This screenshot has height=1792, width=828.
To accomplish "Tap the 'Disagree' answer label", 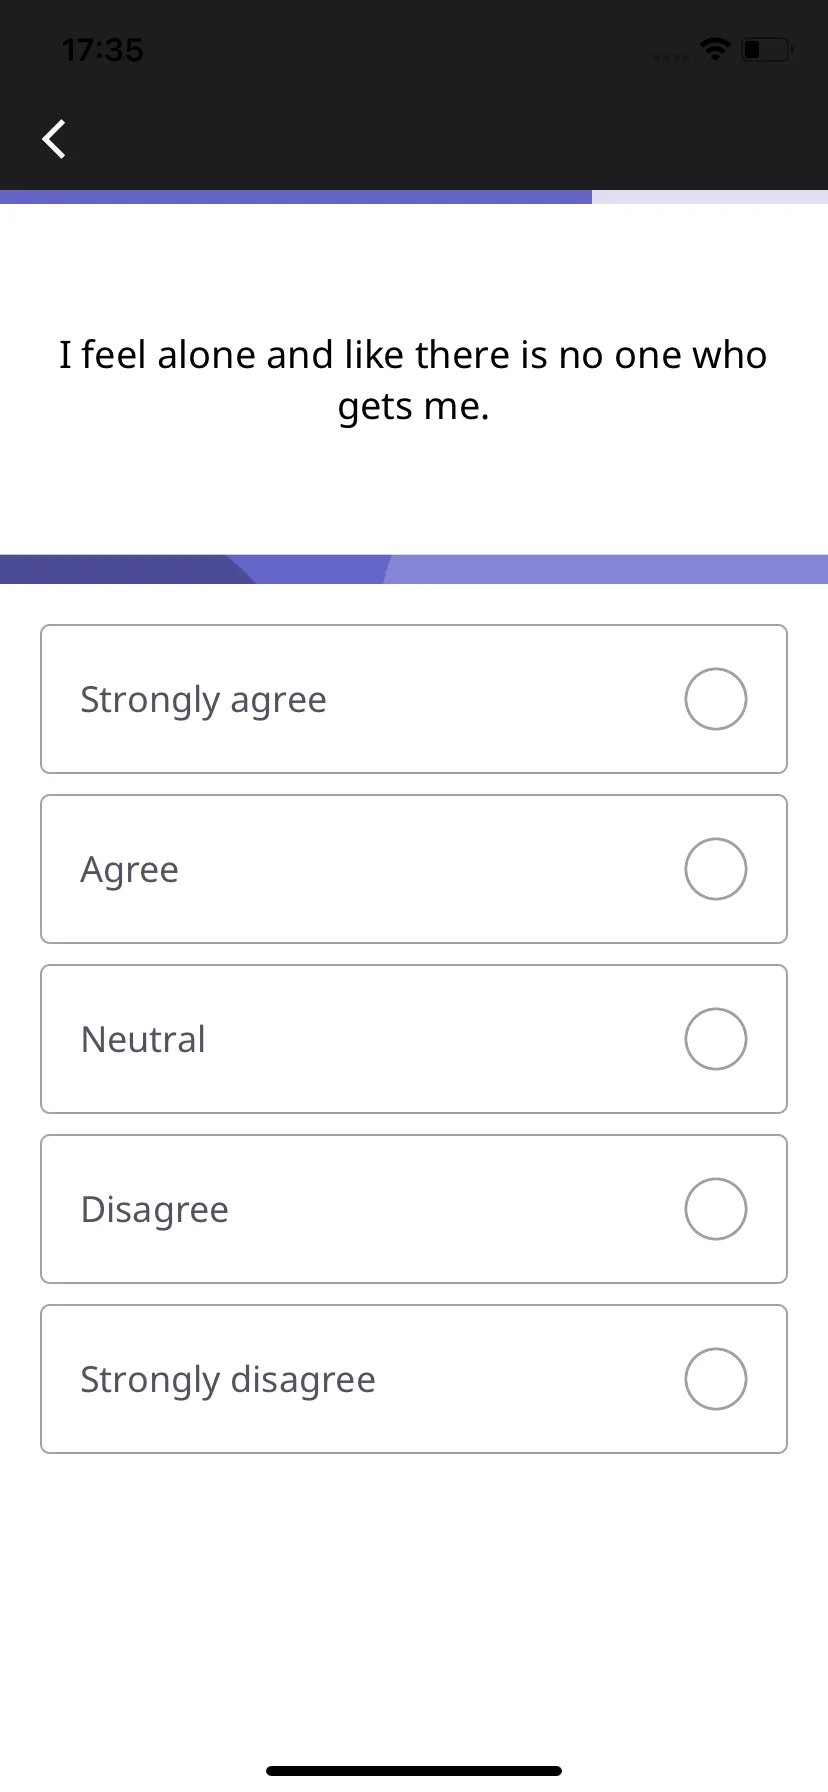I will (154, 1210).
